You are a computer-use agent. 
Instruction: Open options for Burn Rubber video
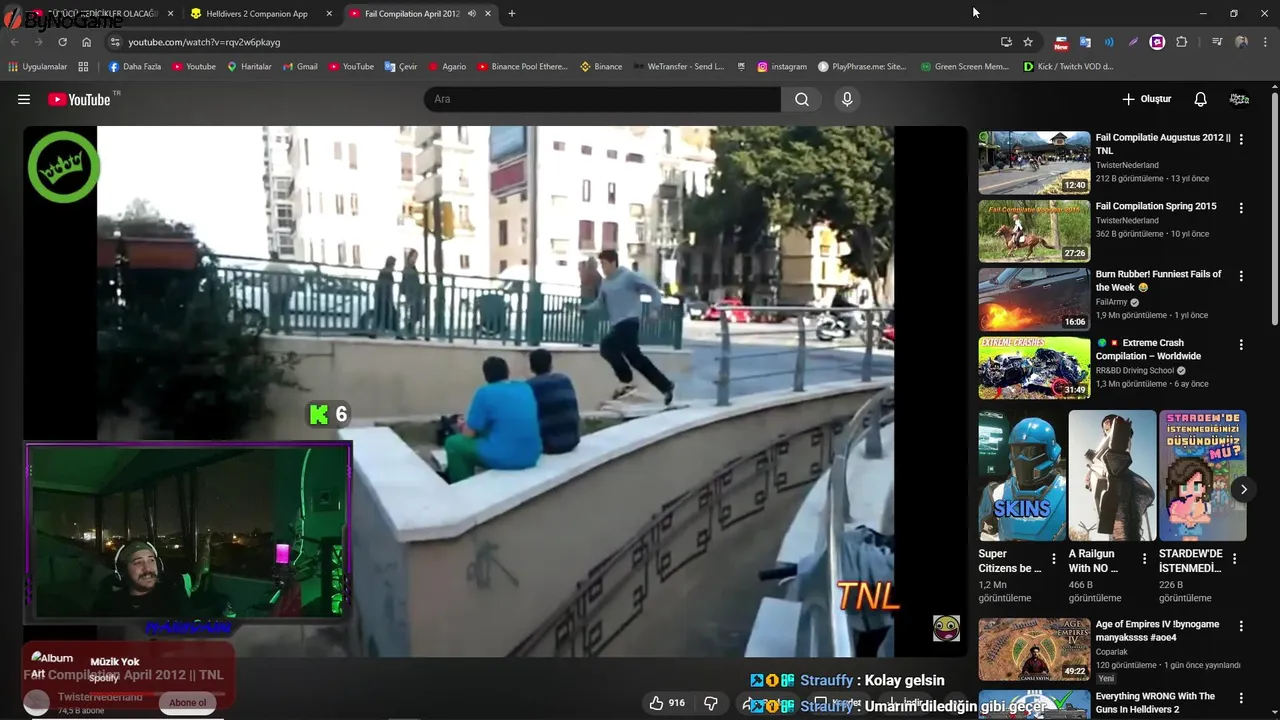(x=1241, y=276)
